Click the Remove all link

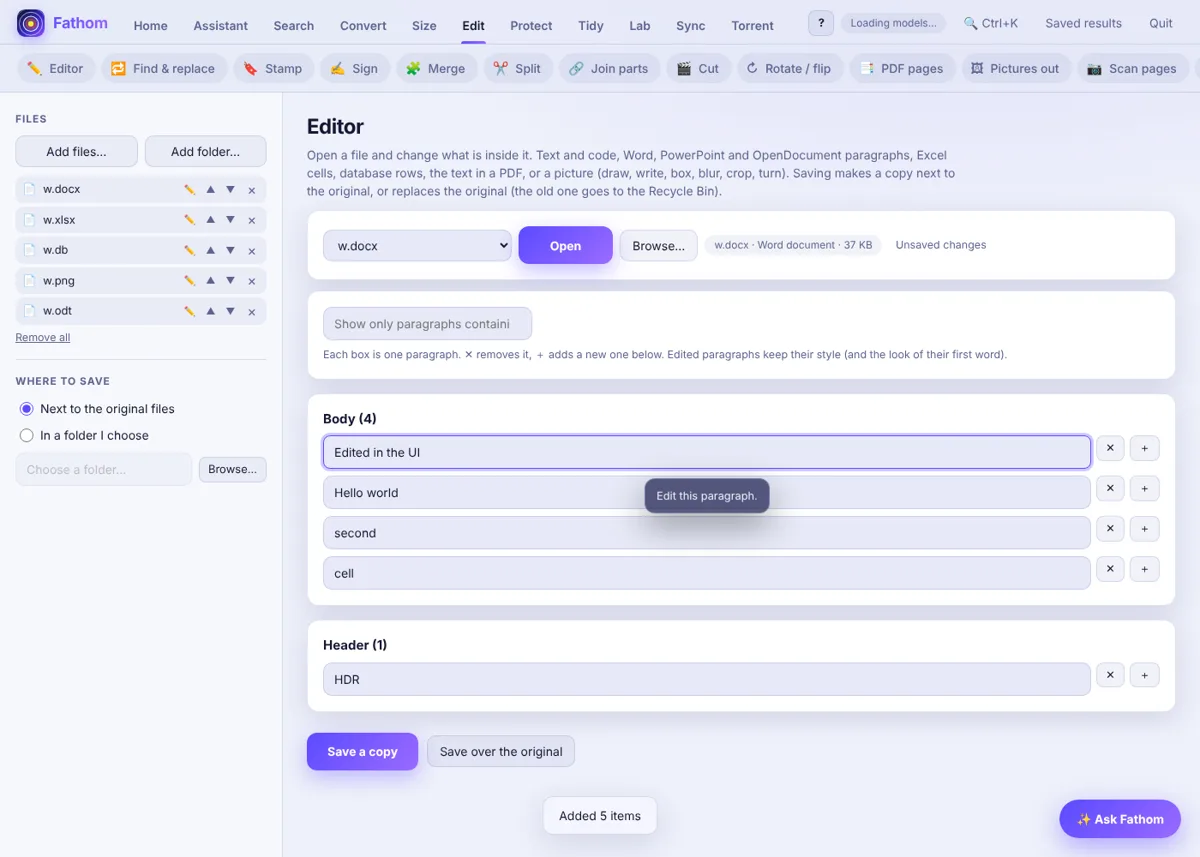coord(43,337)
